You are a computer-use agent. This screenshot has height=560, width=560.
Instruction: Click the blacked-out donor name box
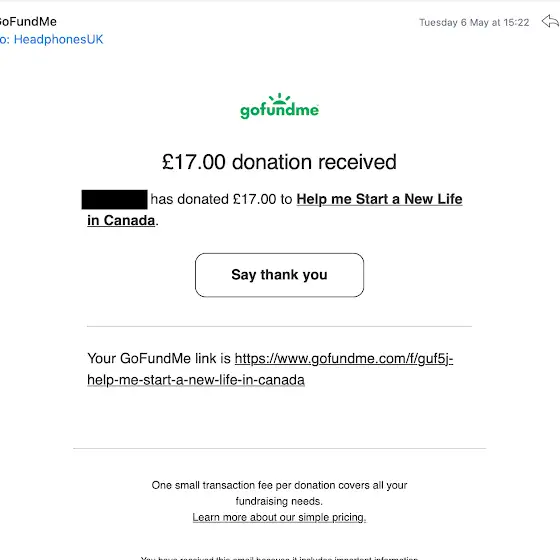[114, 200]
